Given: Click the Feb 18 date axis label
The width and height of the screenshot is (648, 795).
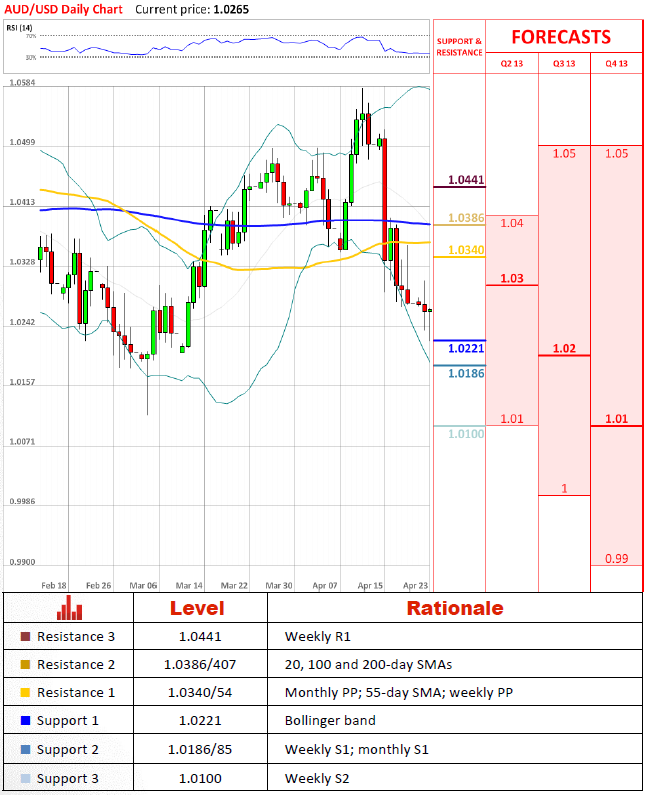Looking at the screenshot, I should 54,586.
